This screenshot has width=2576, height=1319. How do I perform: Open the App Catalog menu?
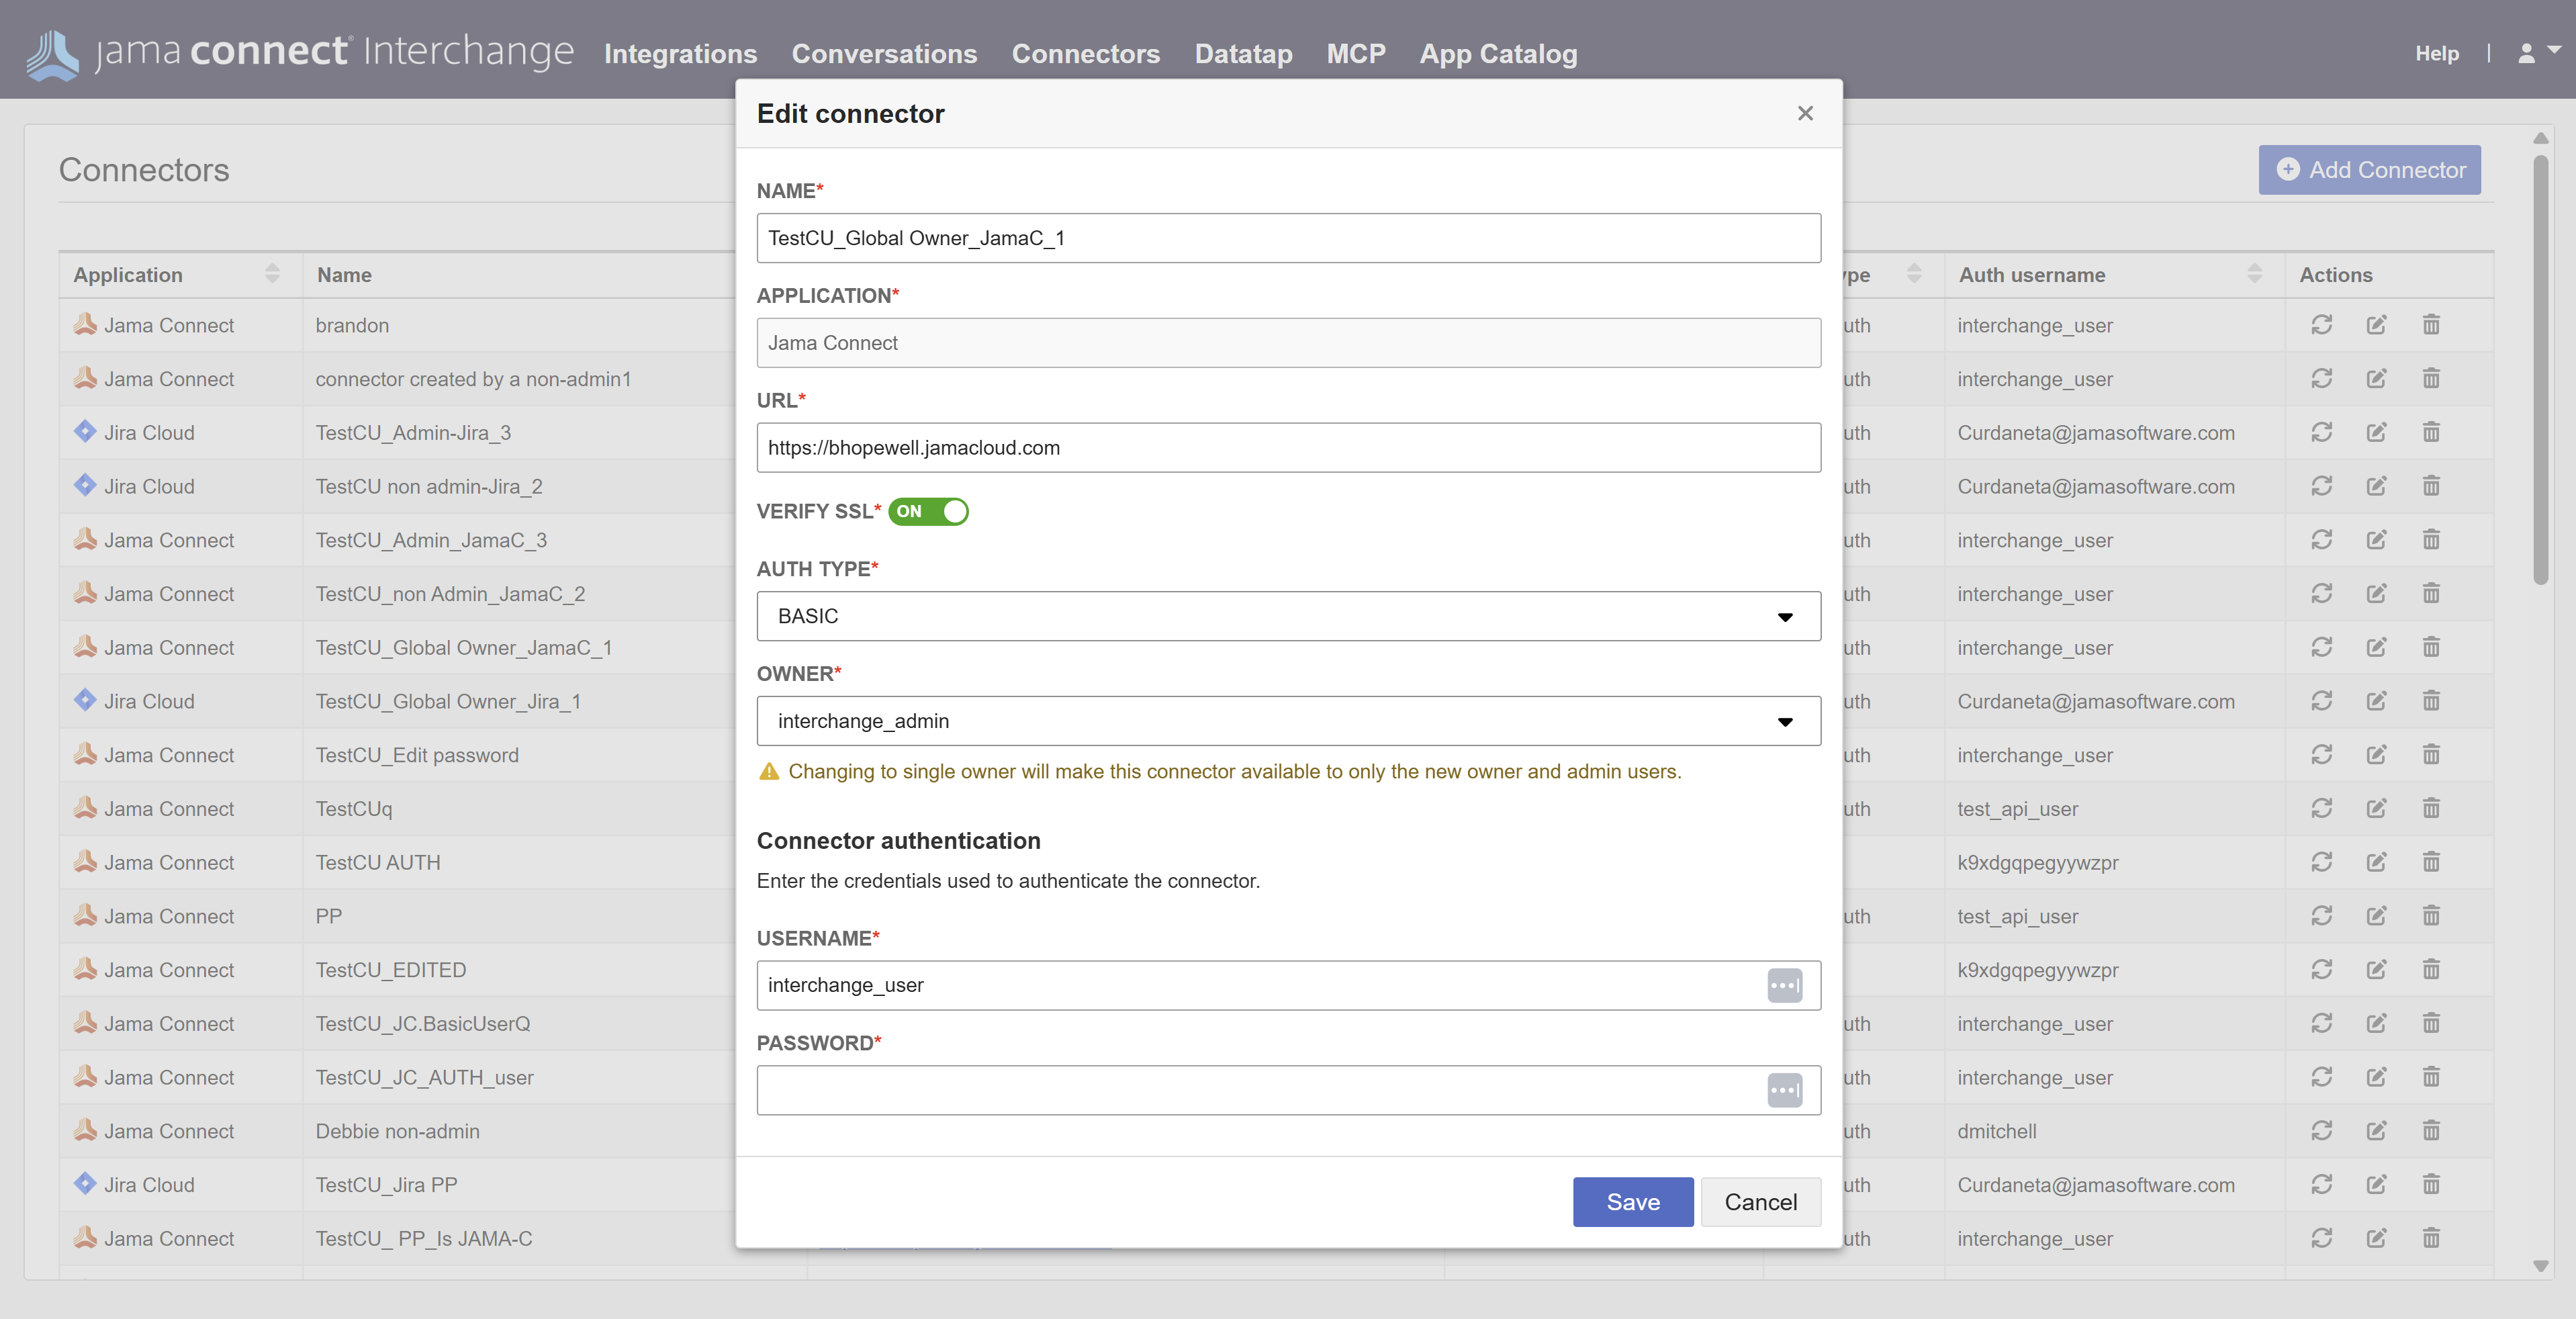(1498, 53)
